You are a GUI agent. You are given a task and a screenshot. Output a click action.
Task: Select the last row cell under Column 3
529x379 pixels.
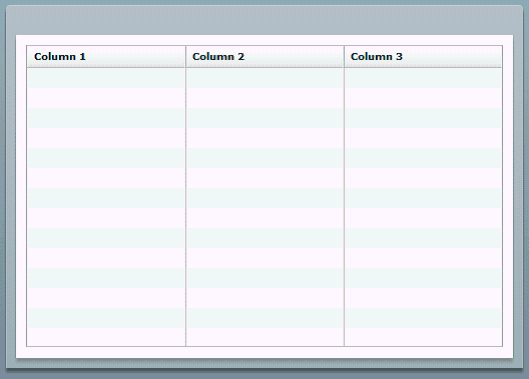pos(423,337)
